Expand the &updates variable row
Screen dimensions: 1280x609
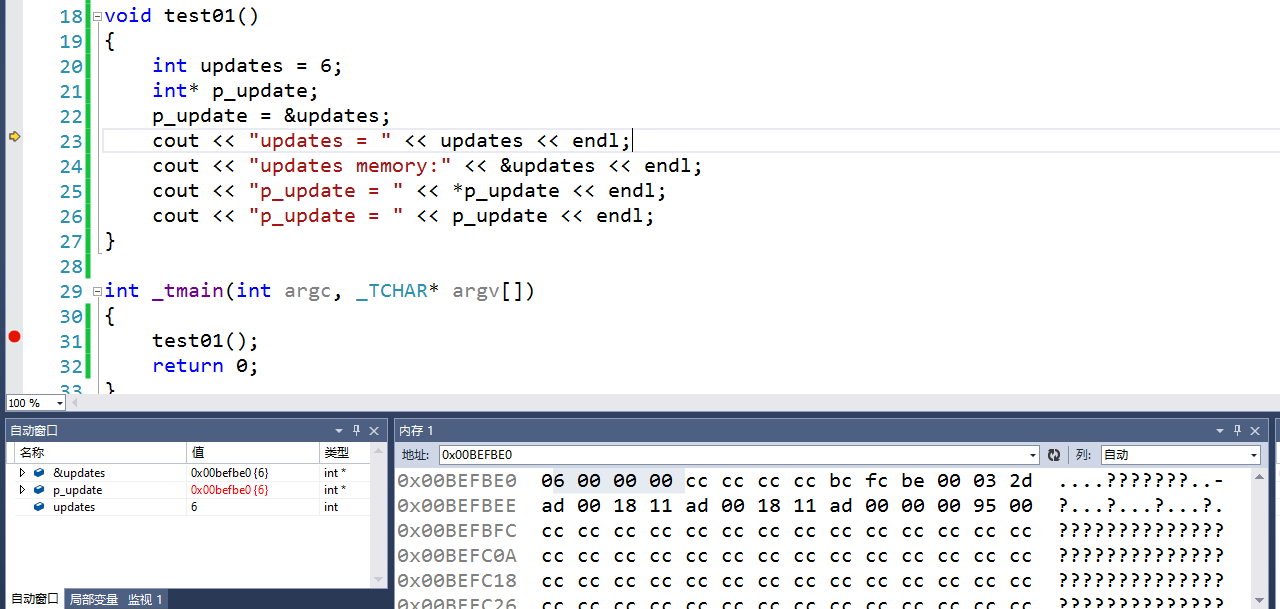tap(22, 473)
